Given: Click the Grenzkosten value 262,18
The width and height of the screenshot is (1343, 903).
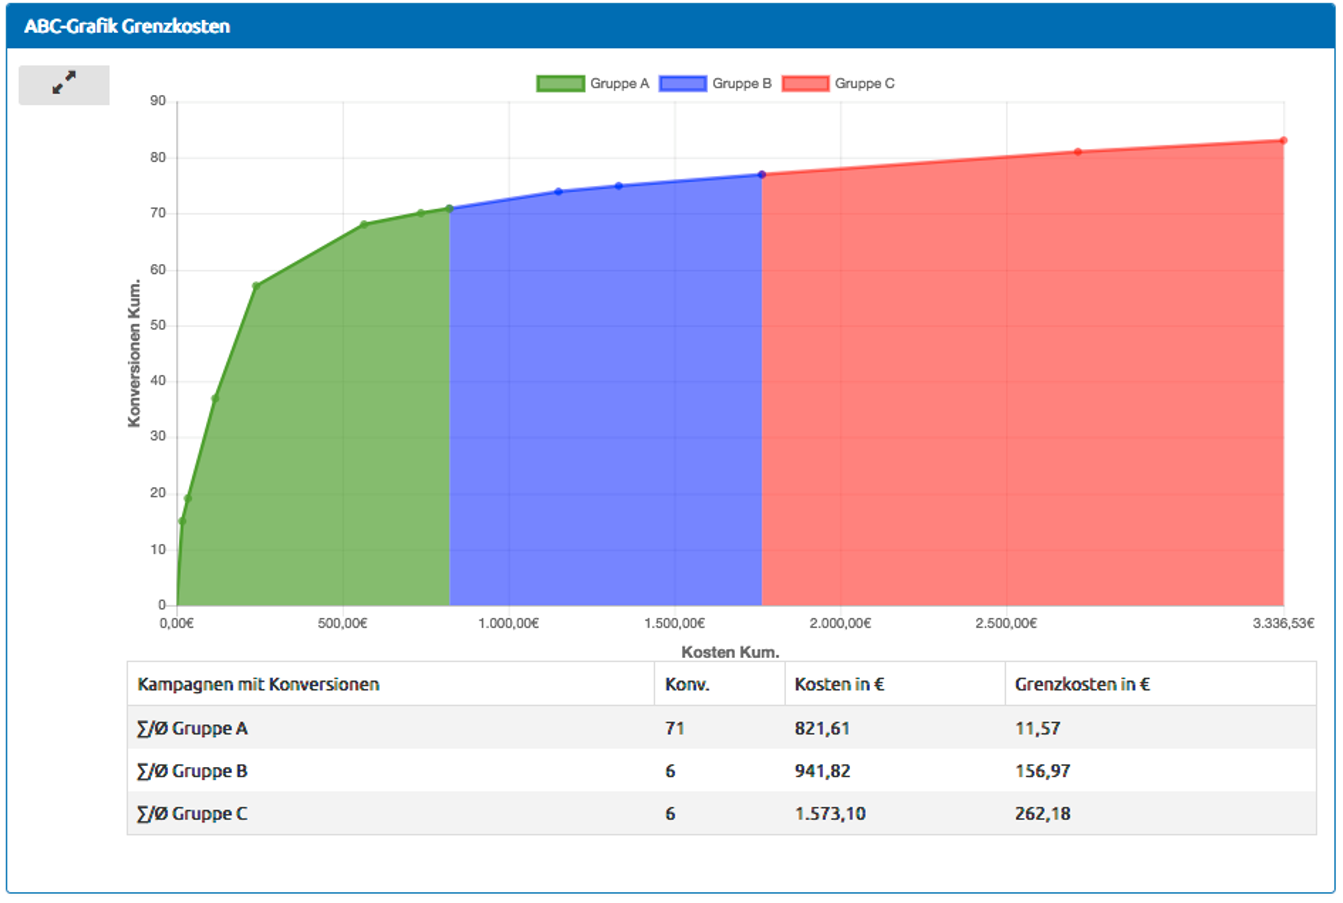Looking at the screenshot, I should click(1042, 814).
